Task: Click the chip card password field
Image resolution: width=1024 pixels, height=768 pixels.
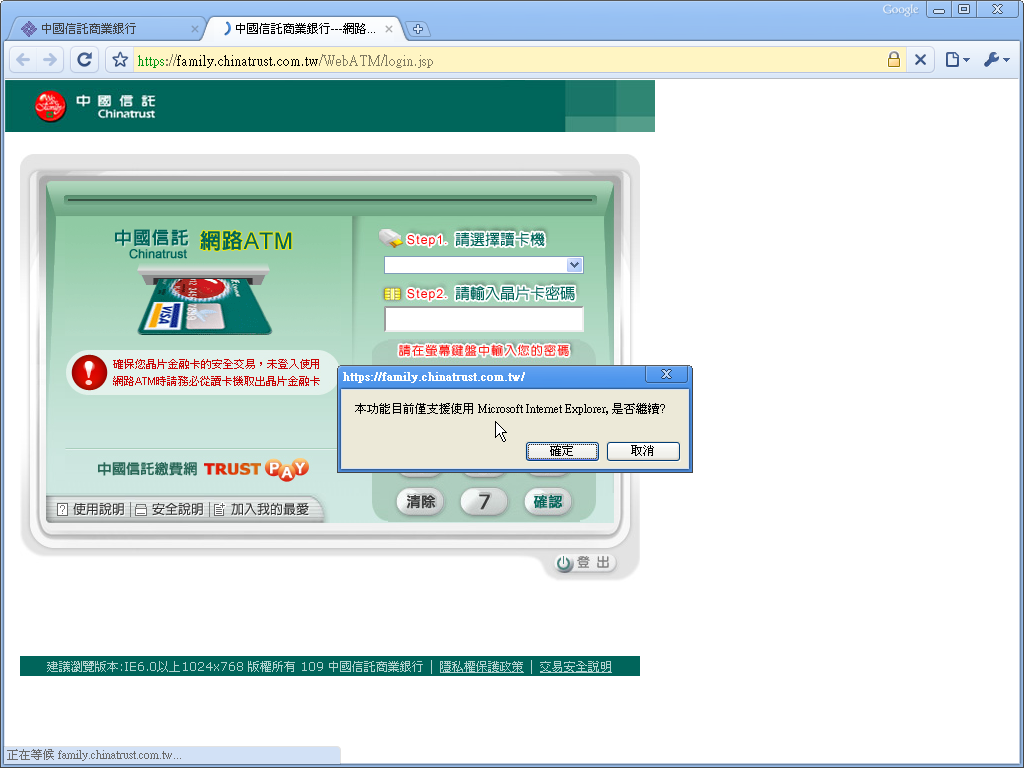Action: click(483, 319)
